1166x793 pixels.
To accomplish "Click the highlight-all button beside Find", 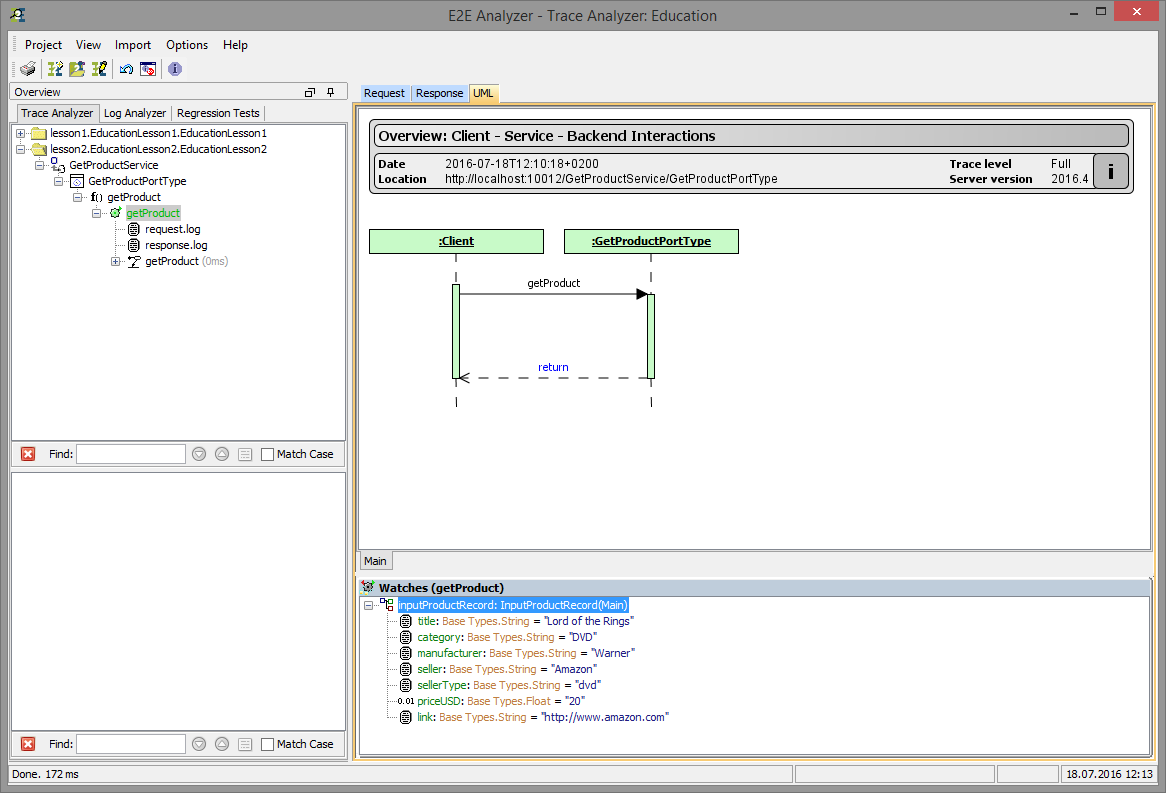I will tap(245, 453).
